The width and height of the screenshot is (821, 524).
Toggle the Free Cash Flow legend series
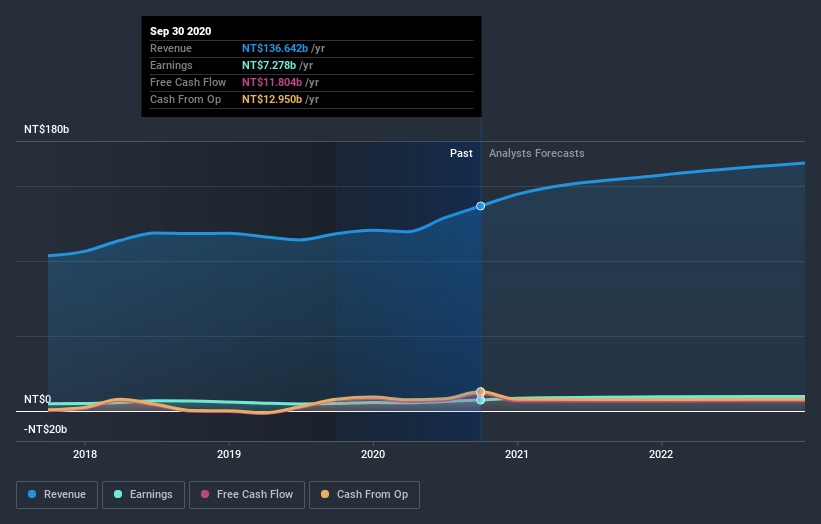(247, 495)
